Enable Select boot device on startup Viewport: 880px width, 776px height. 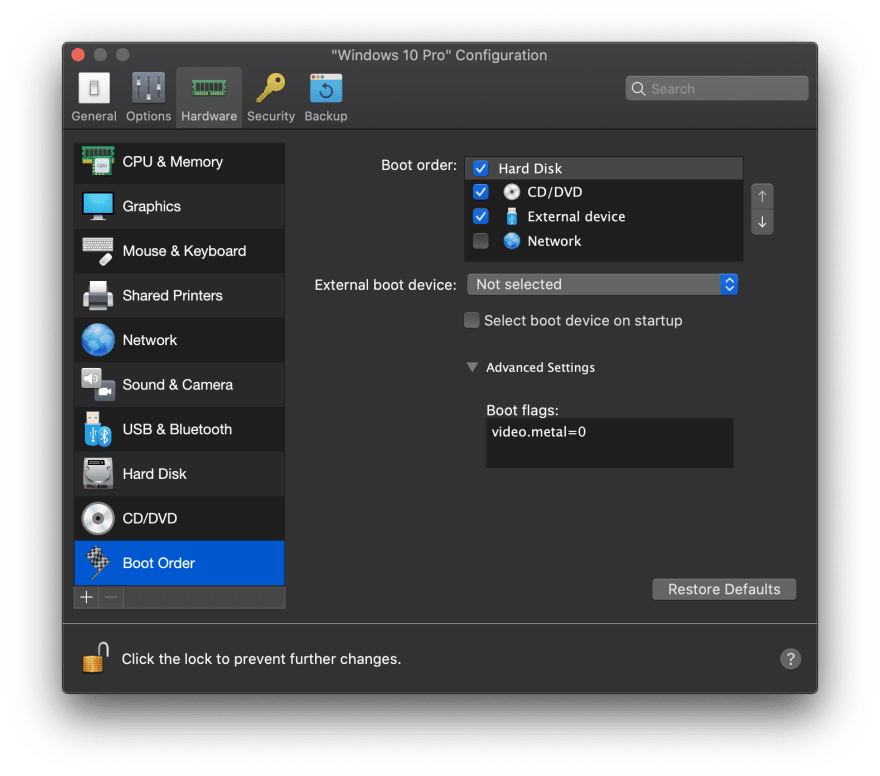point(471,320)
